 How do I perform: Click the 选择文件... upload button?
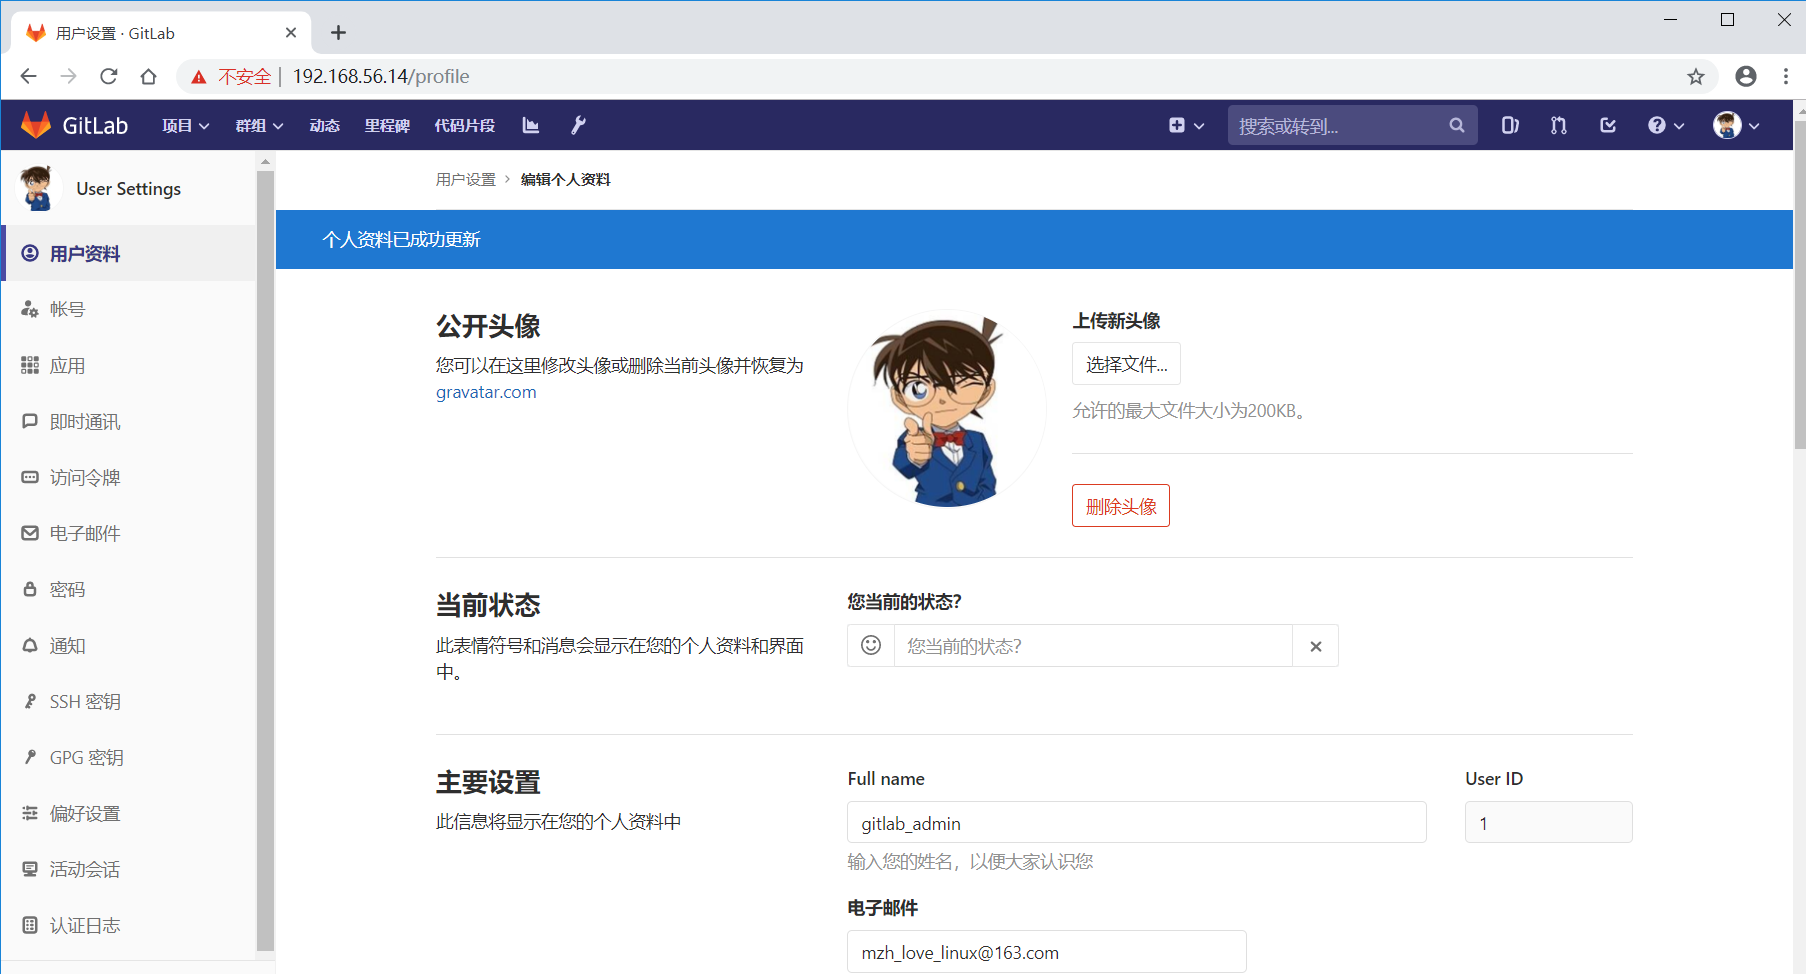click(1126, 364)
